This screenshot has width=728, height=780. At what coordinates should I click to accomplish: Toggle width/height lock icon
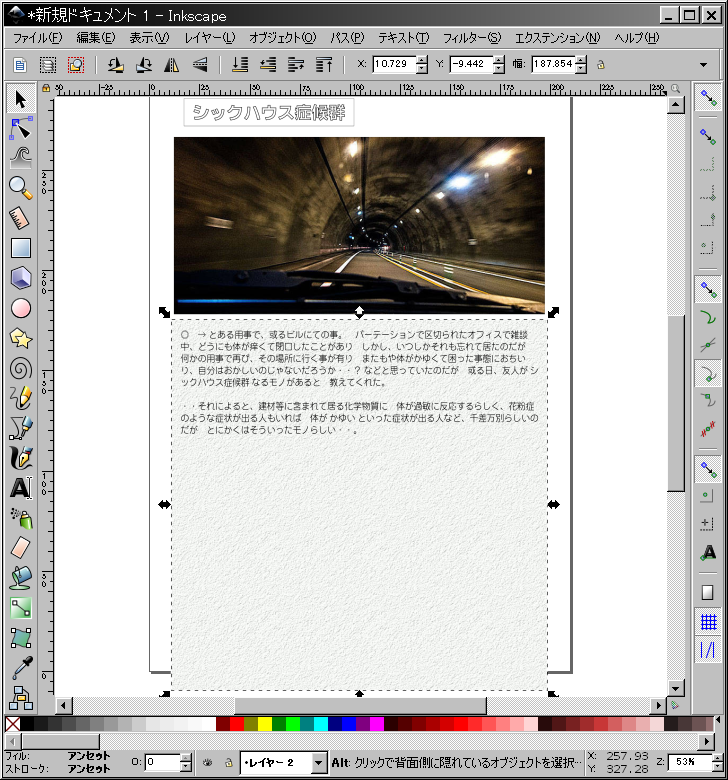[x=601, y=65]
